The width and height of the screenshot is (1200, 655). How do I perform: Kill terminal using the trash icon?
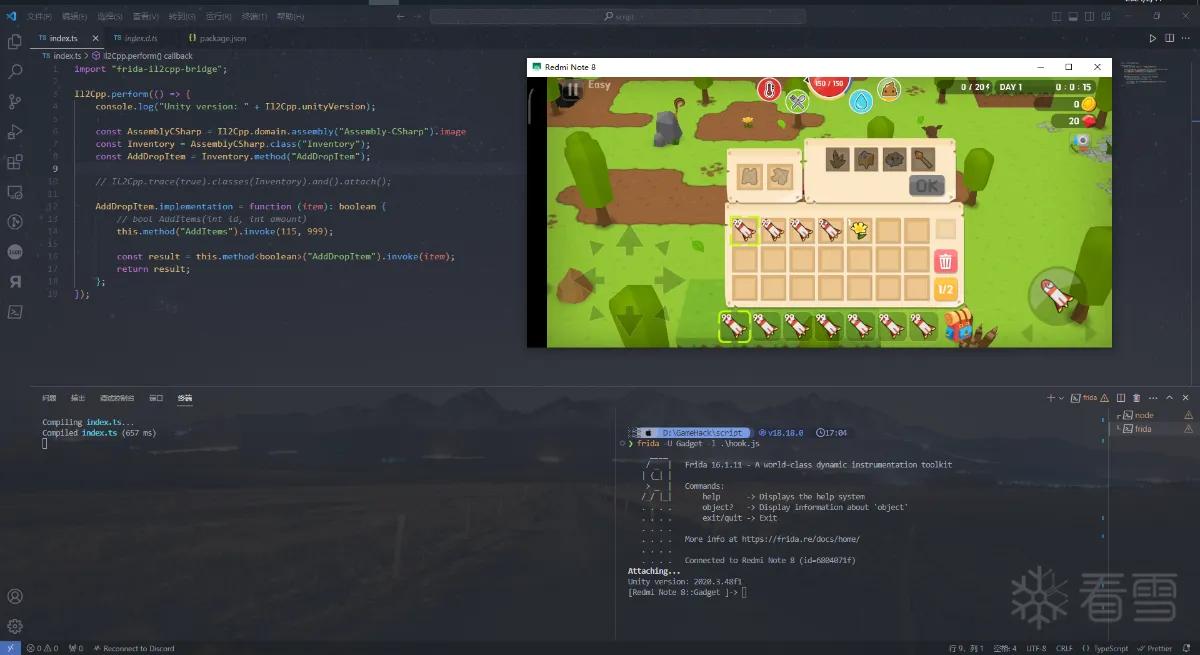point(1138,398)
